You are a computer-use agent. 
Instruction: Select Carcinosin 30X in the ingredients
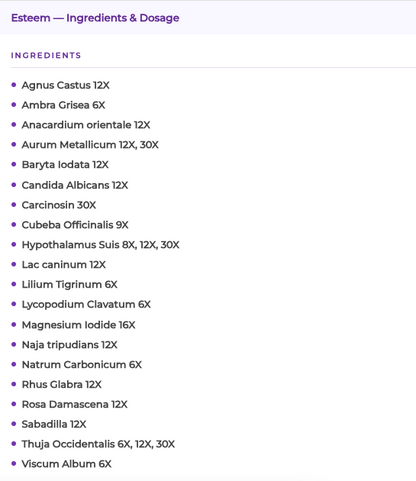pos(59,205)
